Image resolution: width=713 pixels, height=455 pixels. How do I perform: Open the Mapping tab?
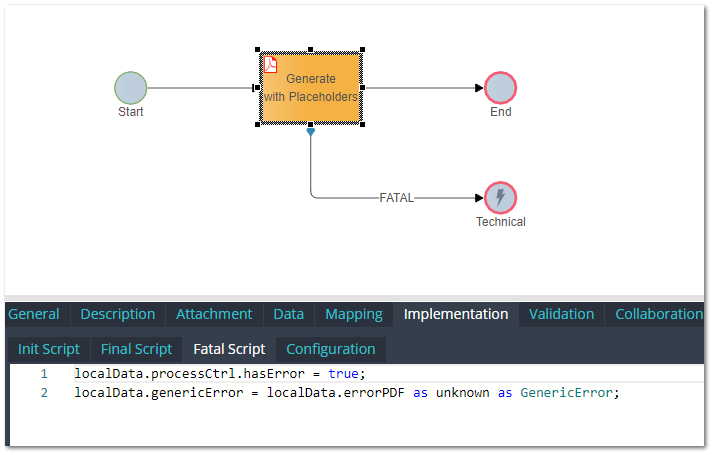pos(354,314)
